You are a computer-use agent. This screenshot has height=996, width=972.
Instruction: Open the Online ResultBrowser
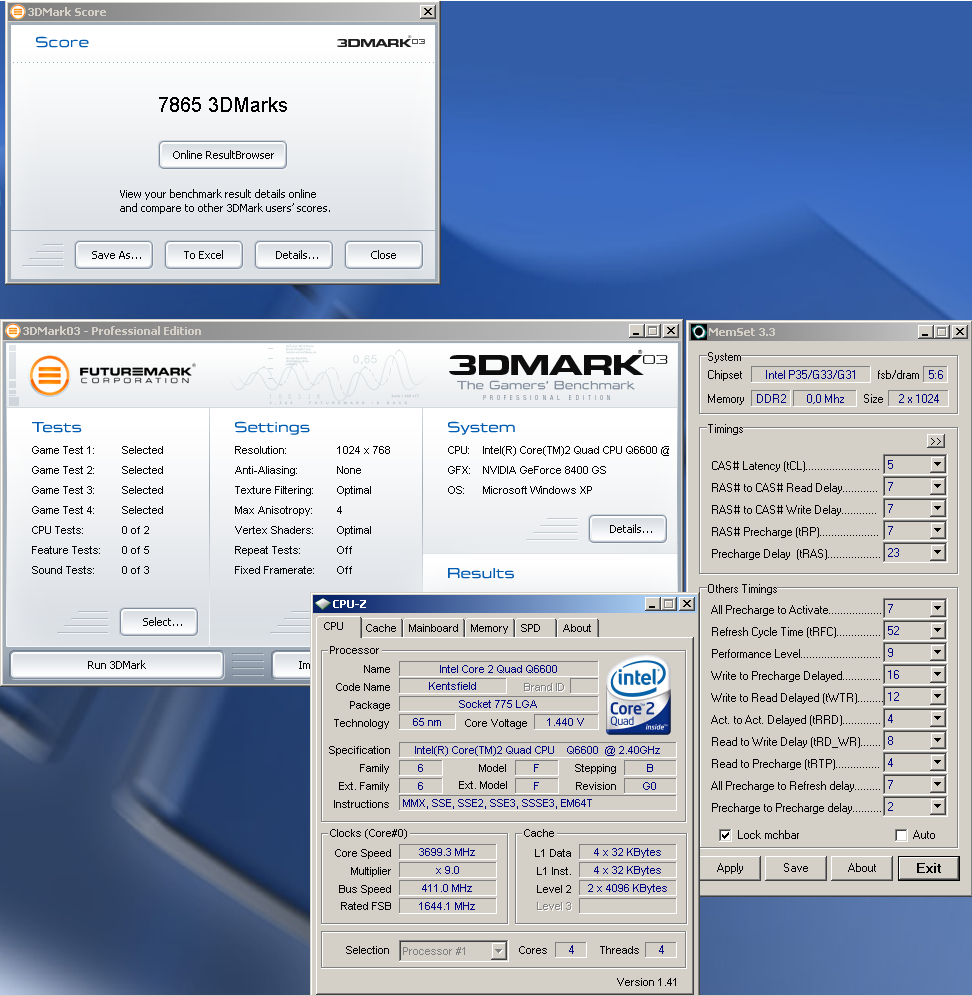coord(223,155)
